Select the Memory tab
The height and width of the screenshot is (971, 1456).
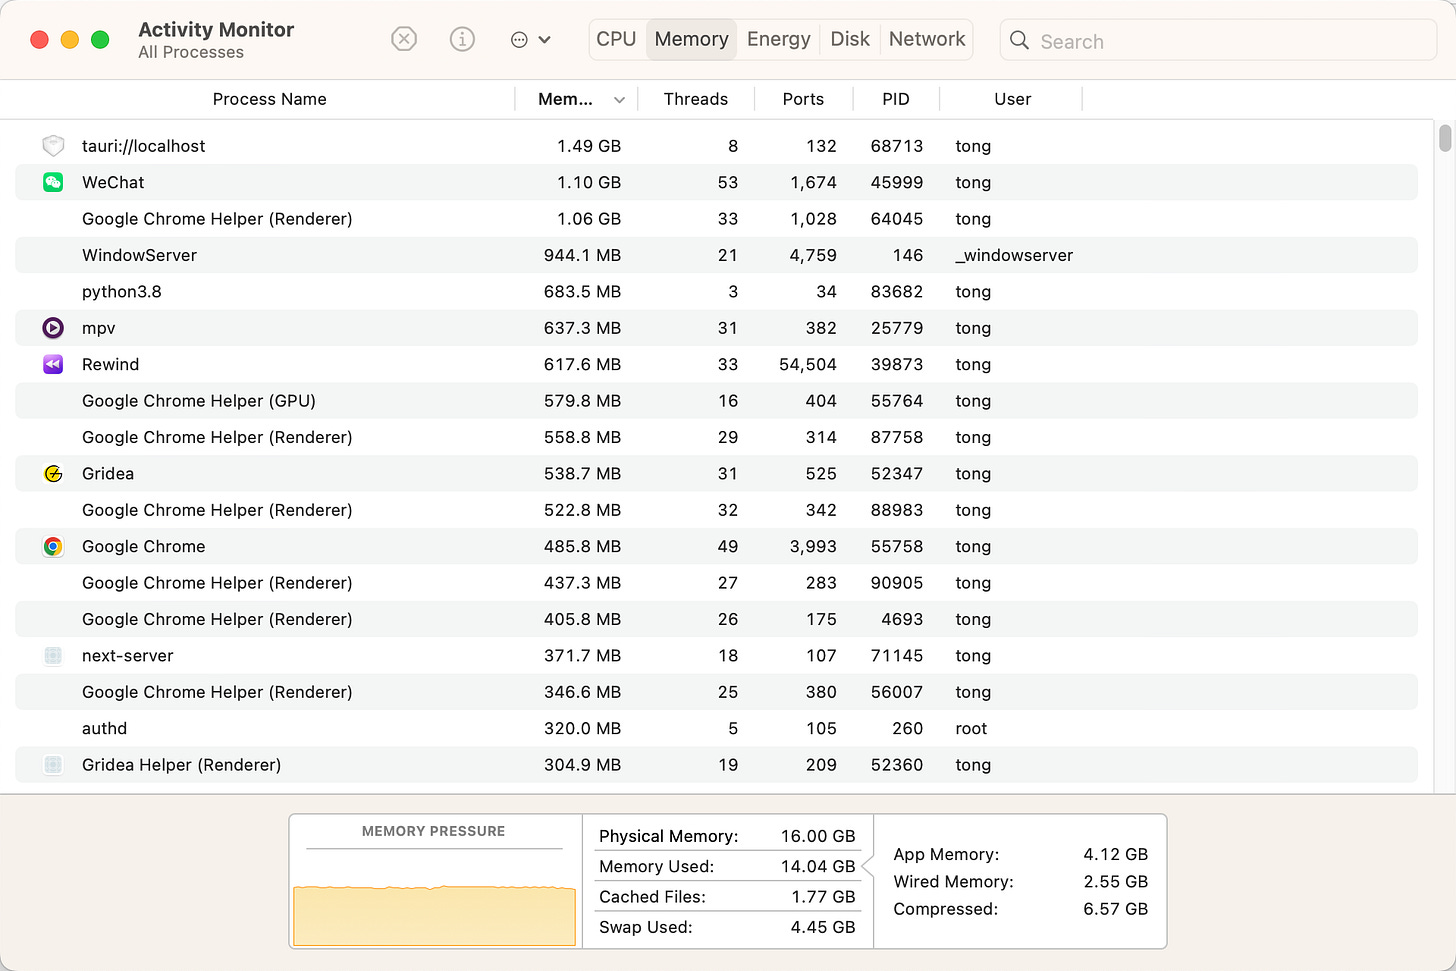click(691, 39)
